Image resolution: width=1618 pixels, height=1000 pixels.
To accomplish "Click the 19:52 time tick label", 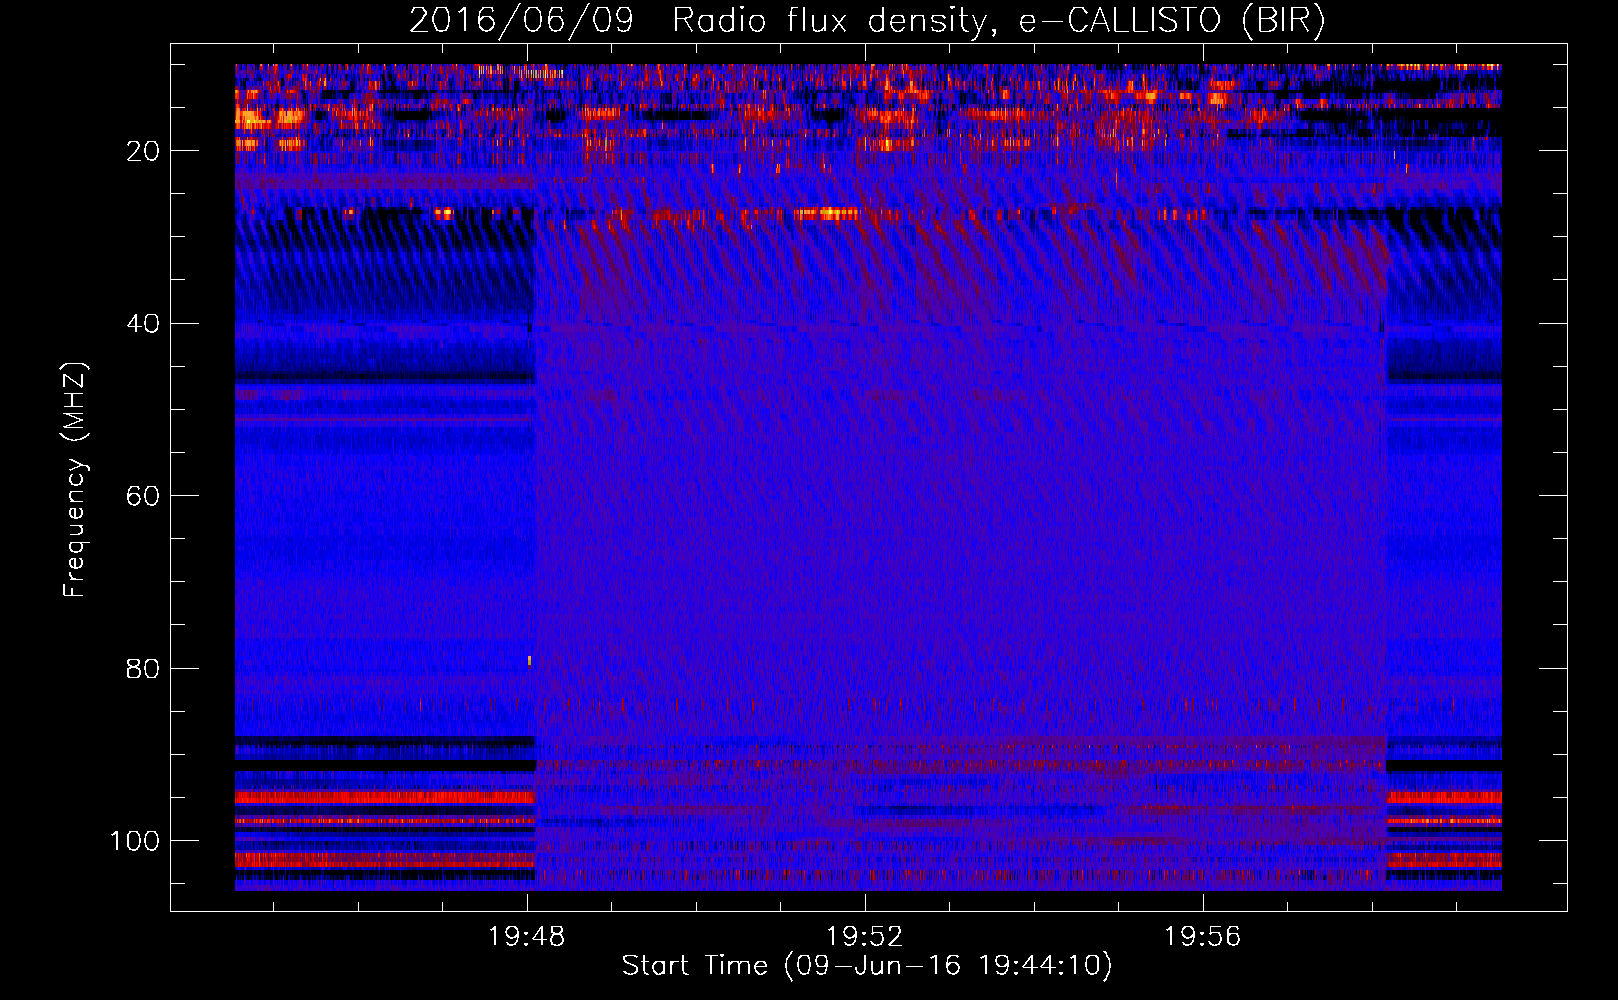I will [864, 937].
